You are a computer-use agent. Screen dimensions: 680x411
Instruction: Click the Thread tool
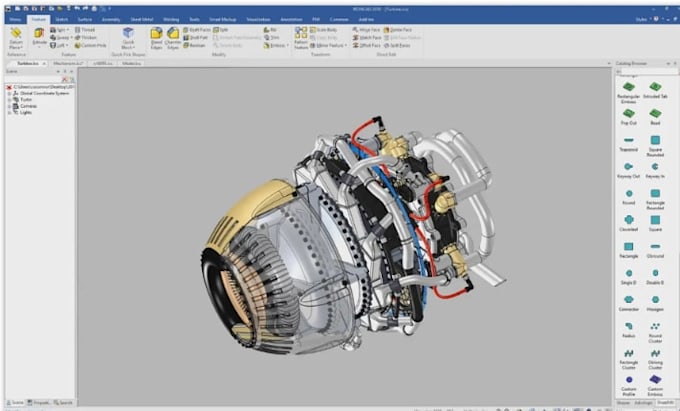pyautogui.click(x=85, y=30)
